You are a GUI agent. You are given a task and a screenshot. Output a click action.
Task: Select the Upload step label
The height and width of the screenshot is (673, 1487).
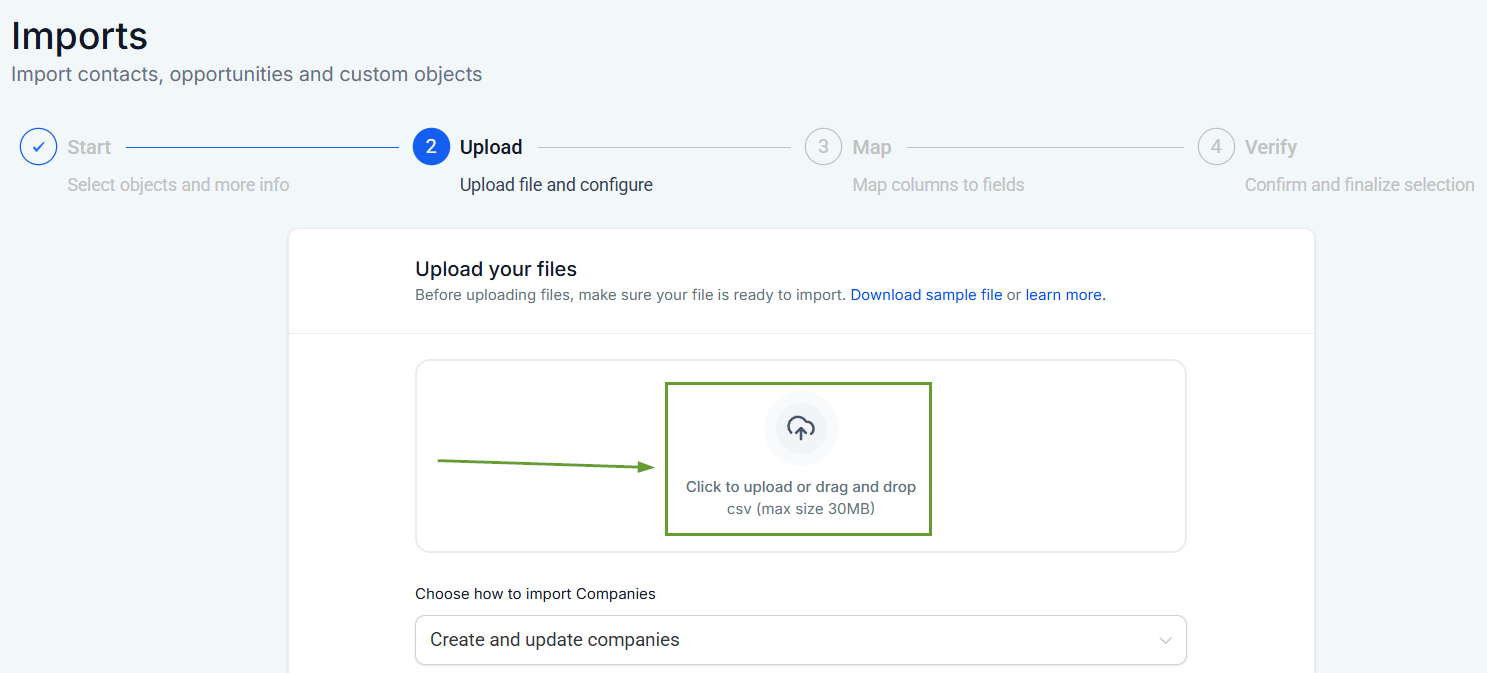click(x=491, y=147)
